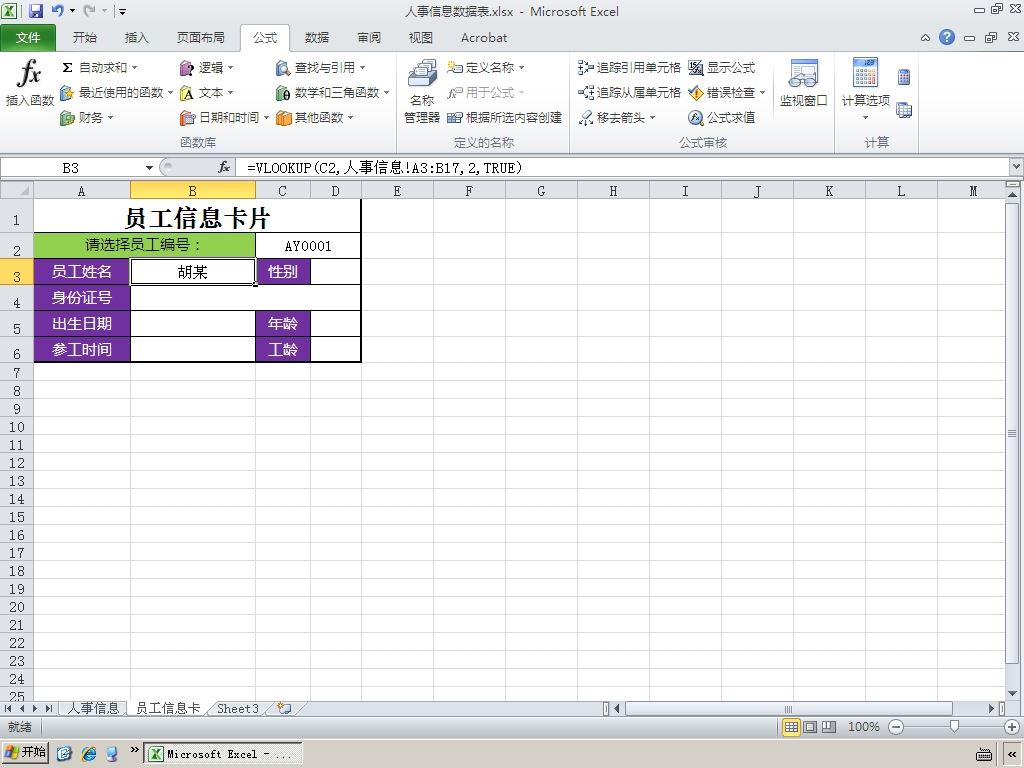Switch to Normal view in status bar
Image resolution: width=1024 pixels, height=768 pixels.
(x=791, y=727)
